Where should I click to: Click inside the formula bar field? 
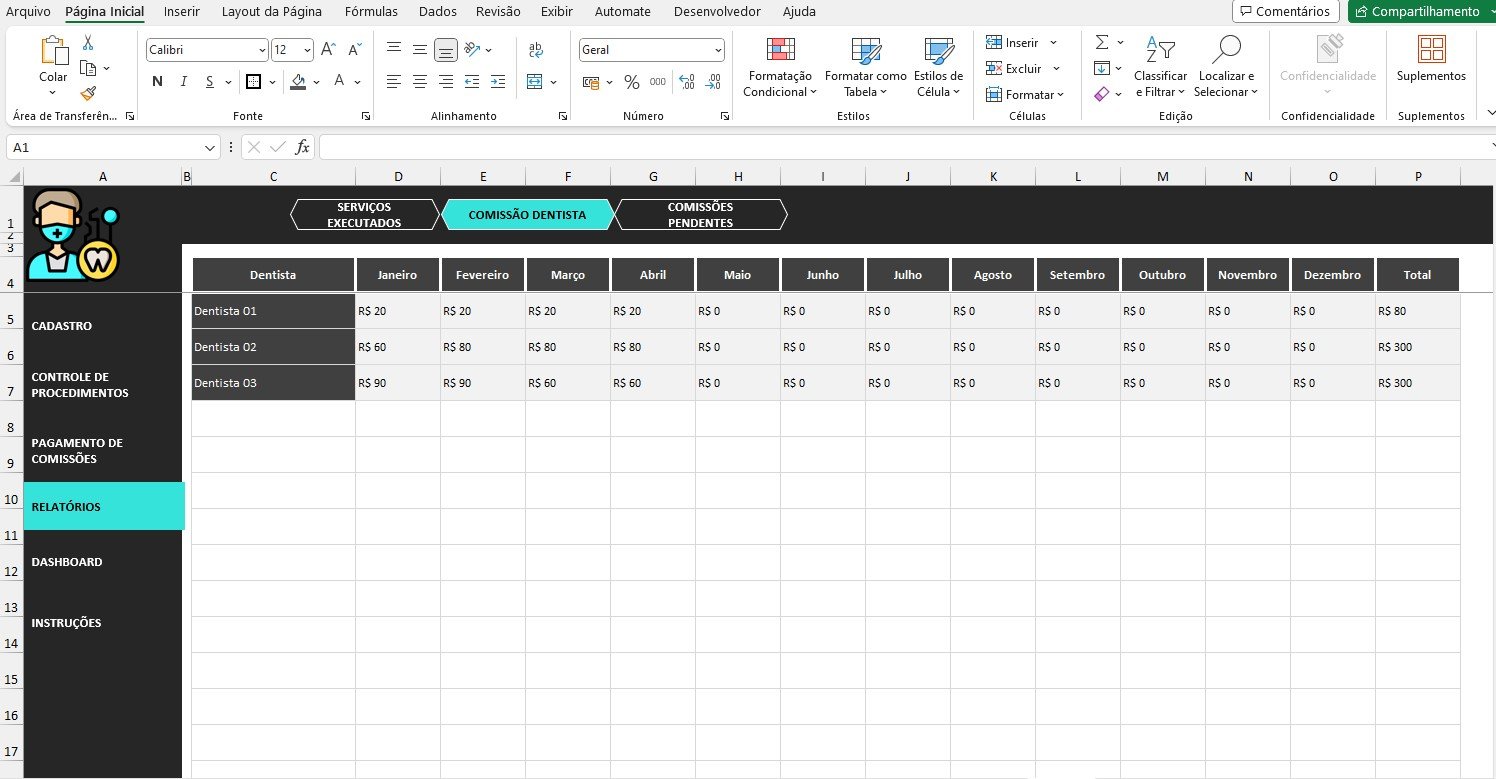[x=900, y=147]
